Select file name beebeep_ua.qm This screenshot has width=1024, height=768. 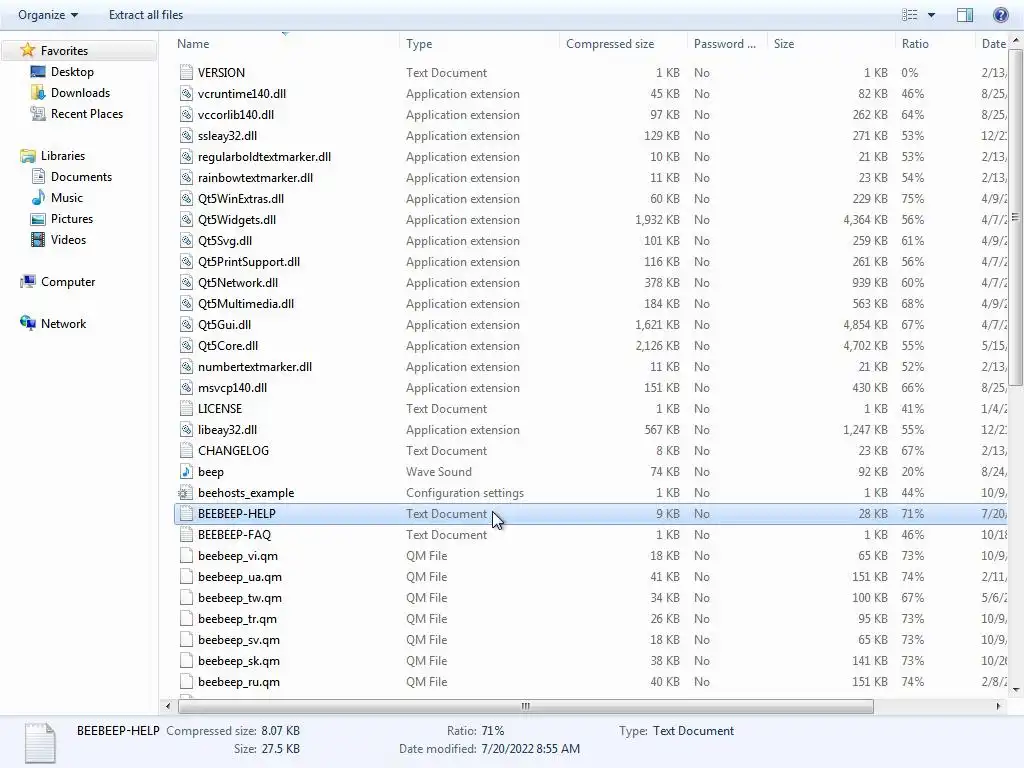[x=240, y=577]
